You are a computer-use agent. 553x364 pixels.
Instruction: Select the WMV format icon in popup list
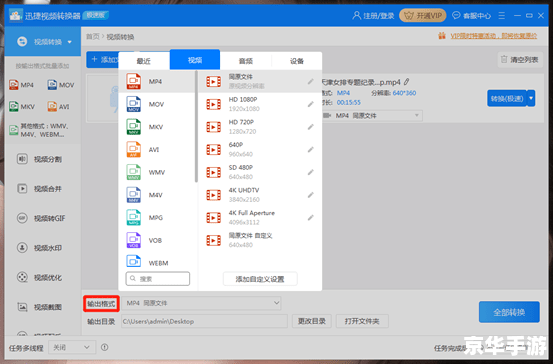[134, 172]
